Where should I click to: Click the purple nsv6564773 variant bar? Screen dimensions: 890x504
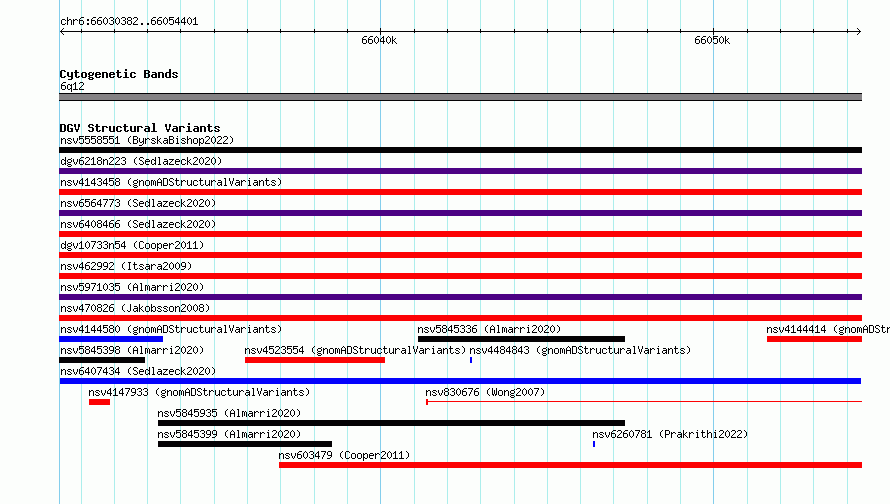[x=460, y=213]
